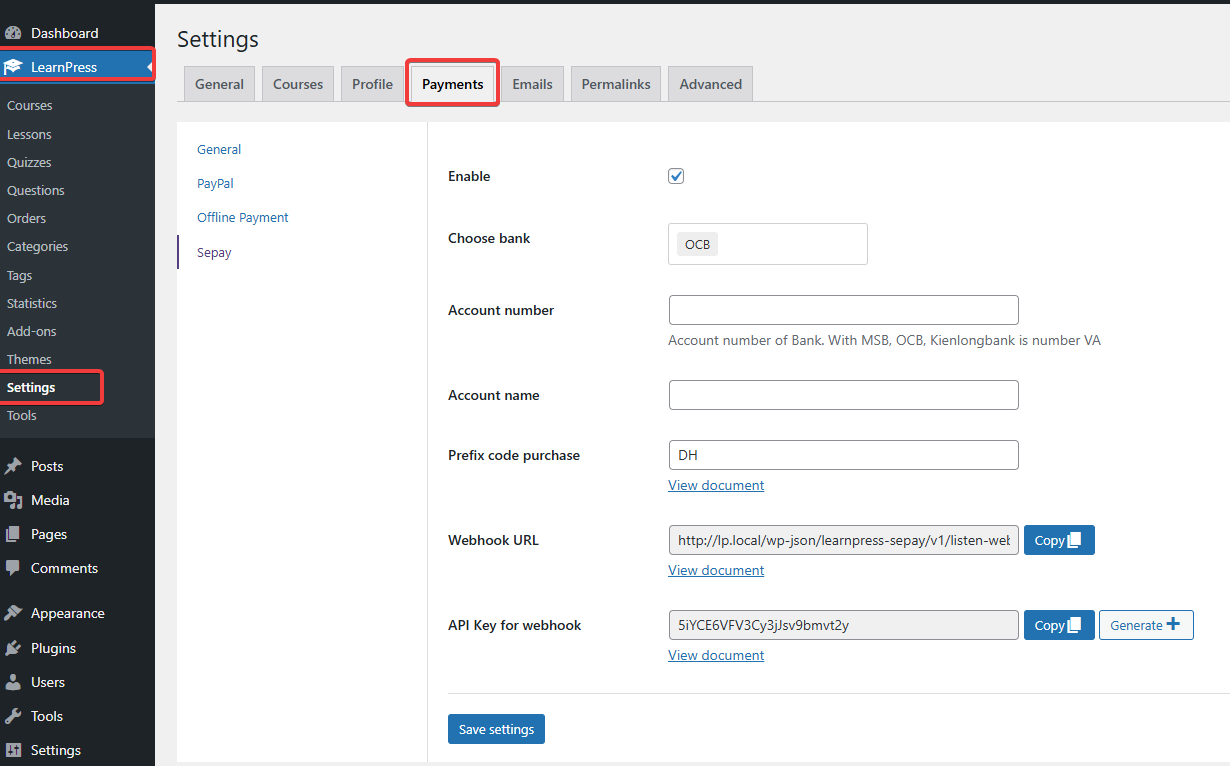
Task: Click the Media library icon
Action: pos(13,500)
